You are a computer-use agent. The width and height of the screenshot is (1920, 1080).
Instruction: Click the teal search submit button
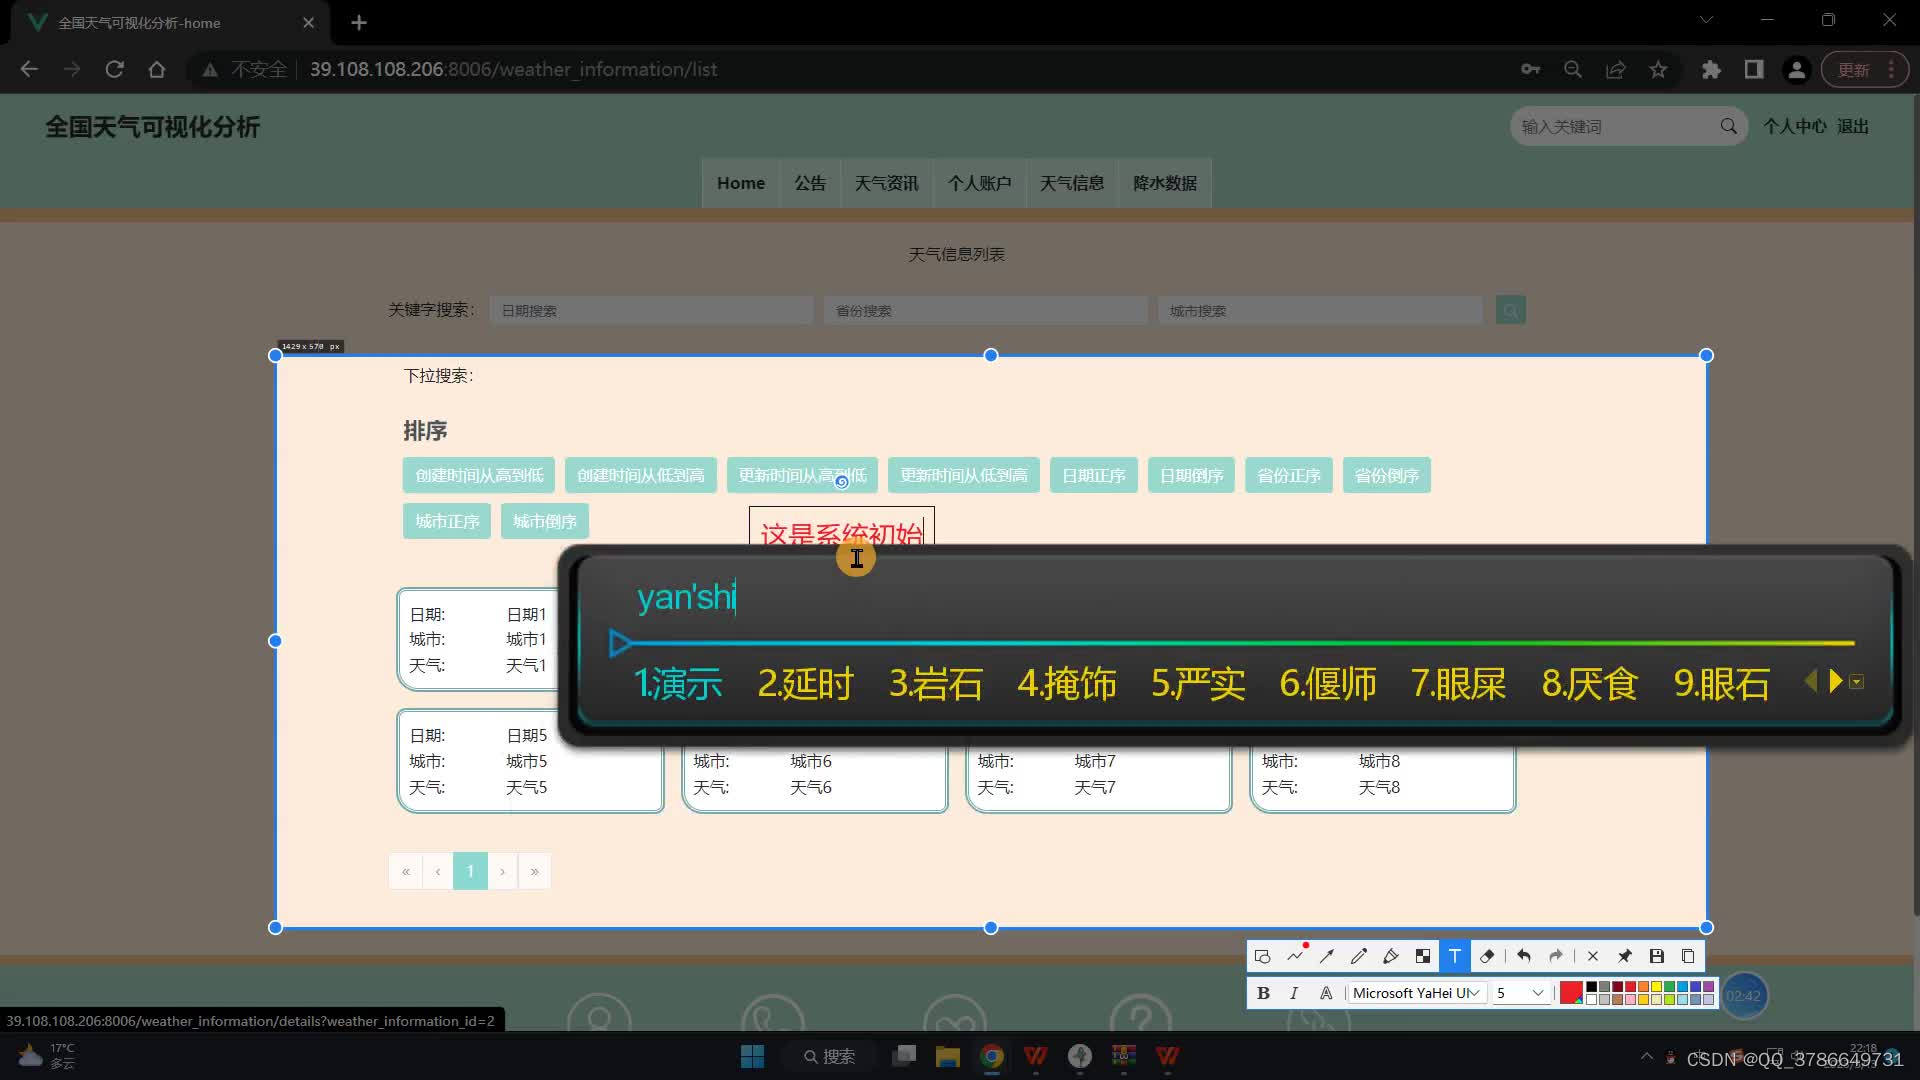1511,311
